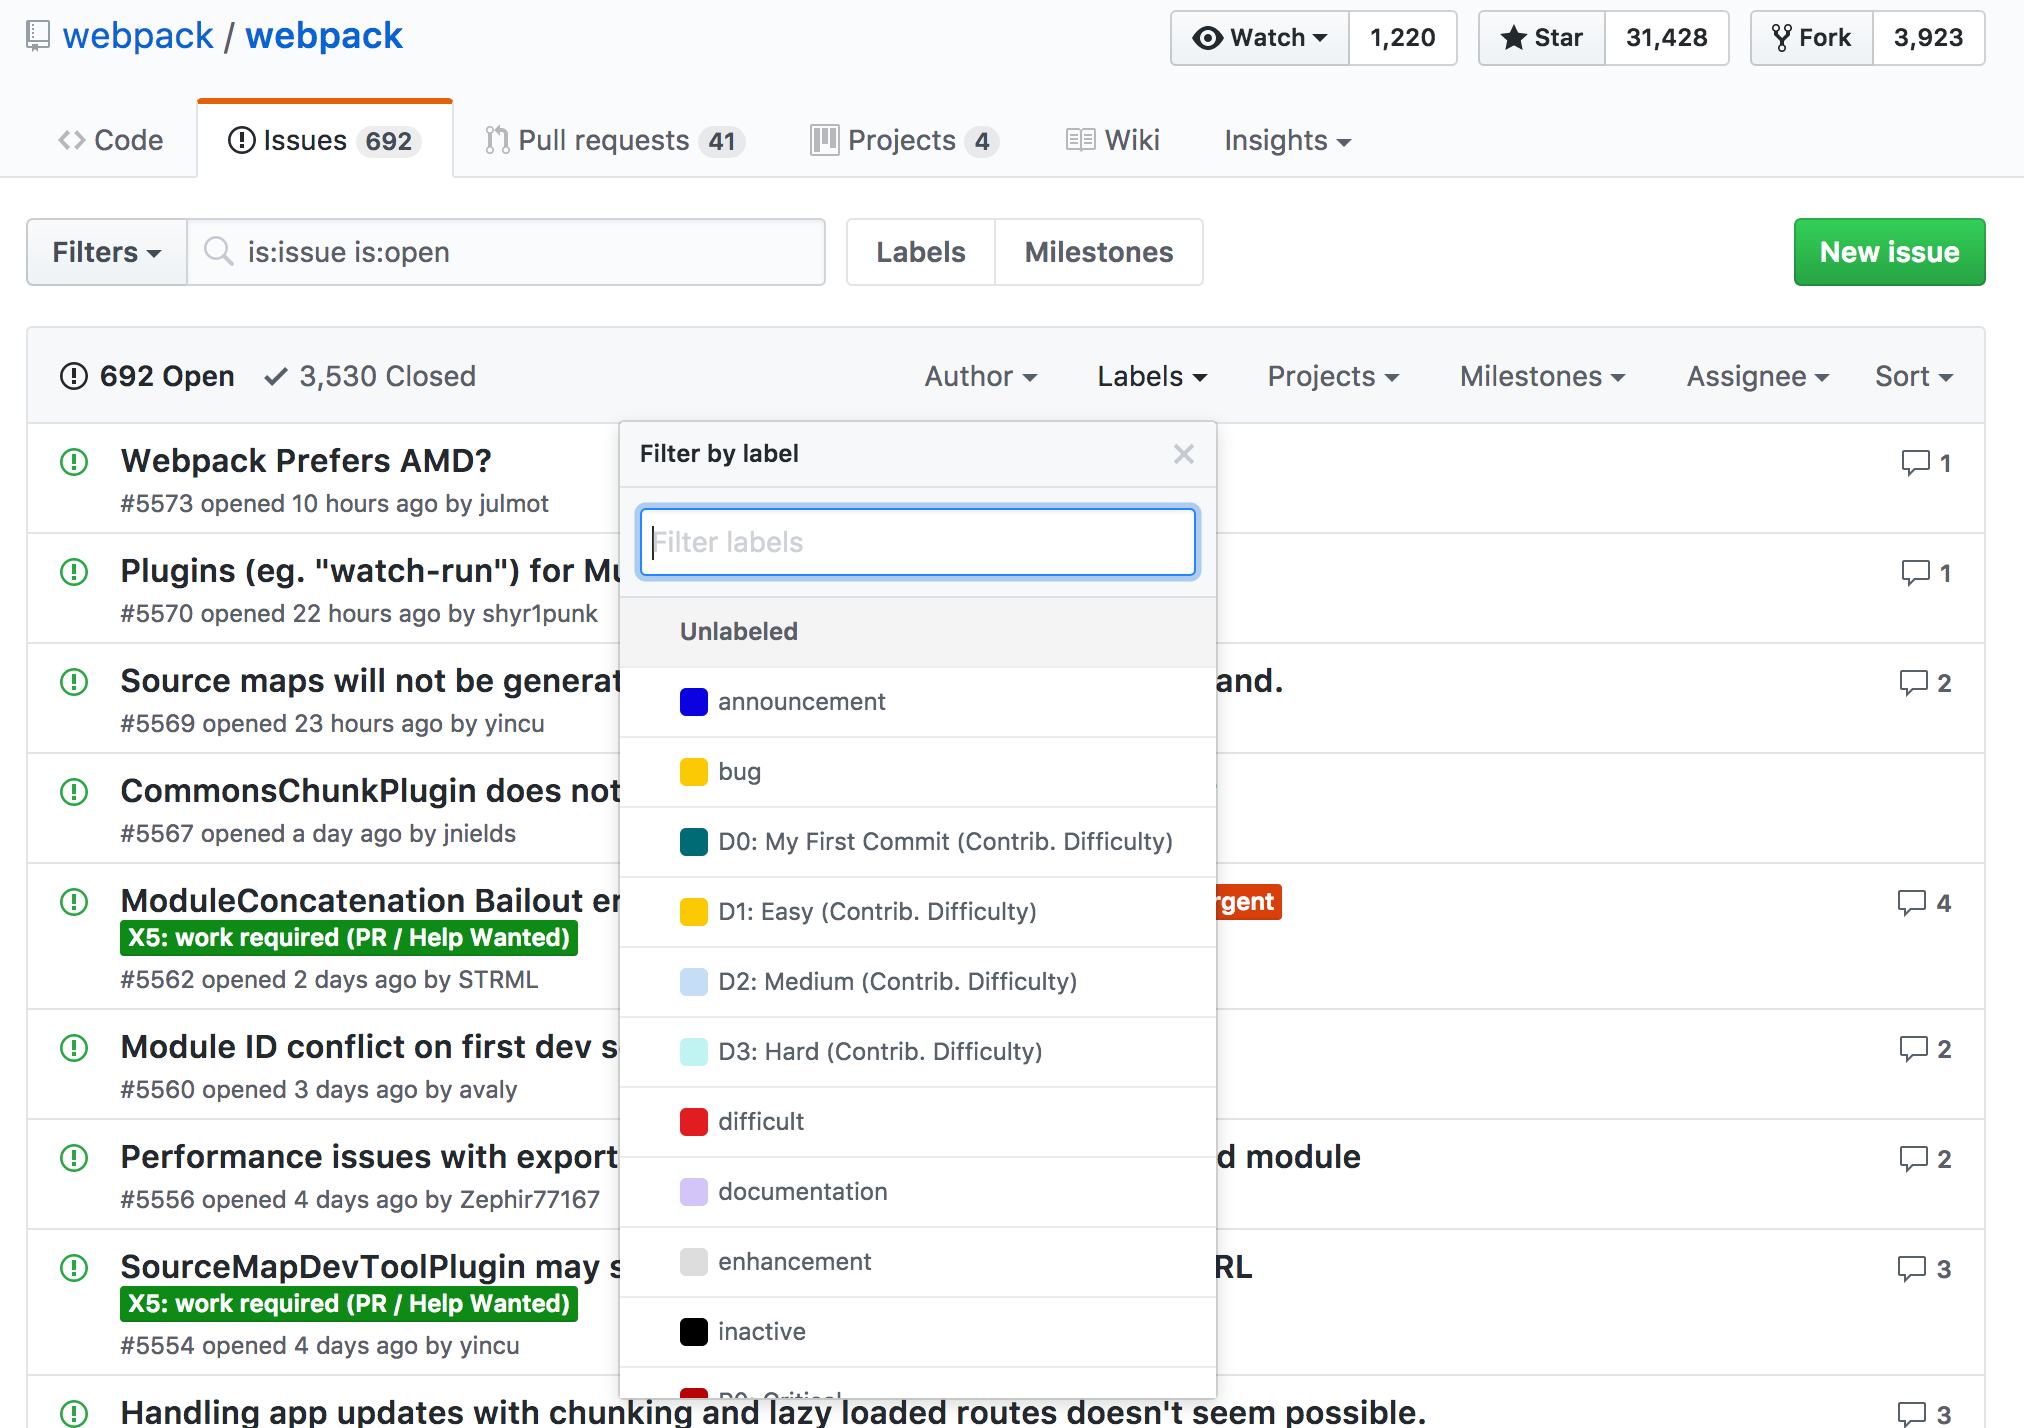Filter by the inactive label
This screenshot has height=1428, width=2024.
(x=918, y=1332)
